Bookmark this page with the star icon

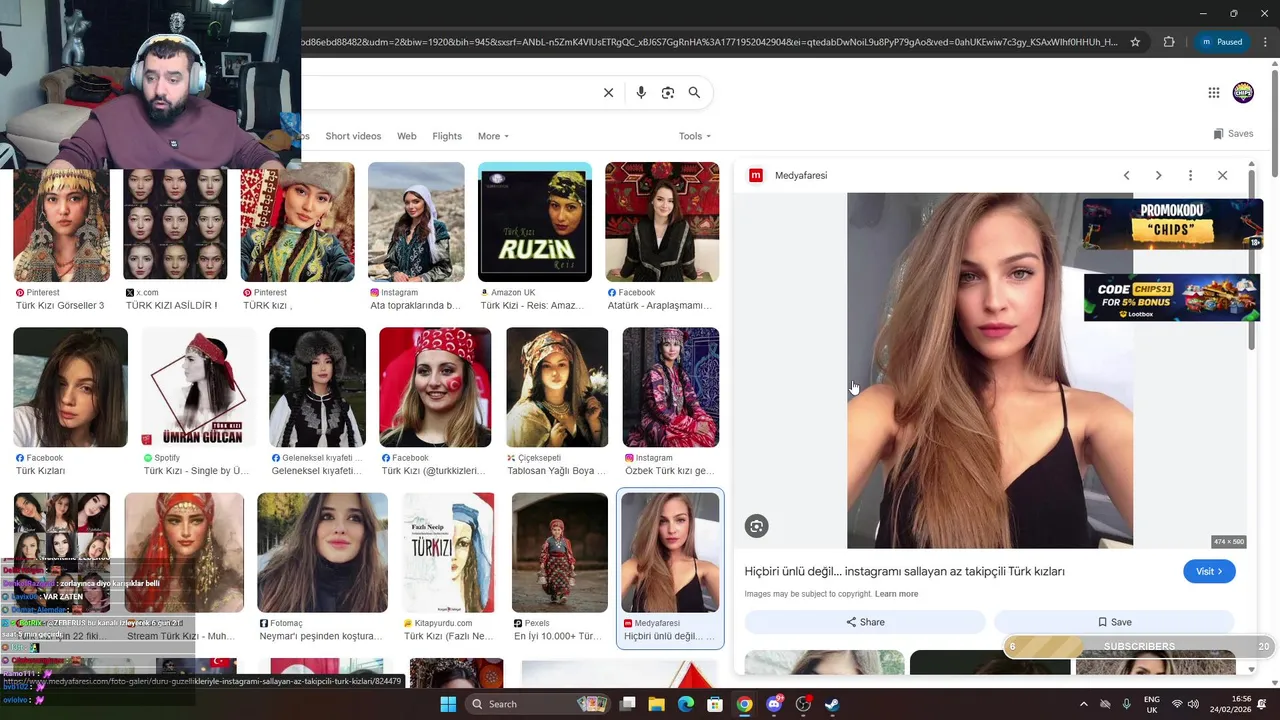(x=1135, y=42)
